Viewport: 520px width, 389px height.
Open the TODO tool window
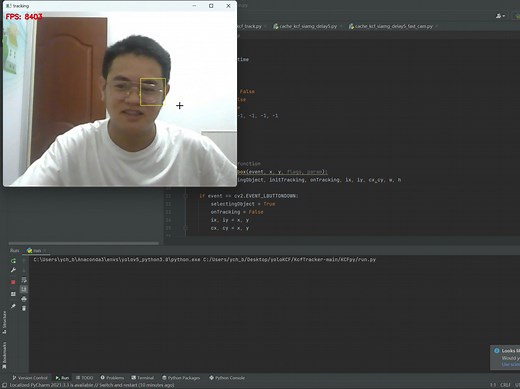pos(85,378)
